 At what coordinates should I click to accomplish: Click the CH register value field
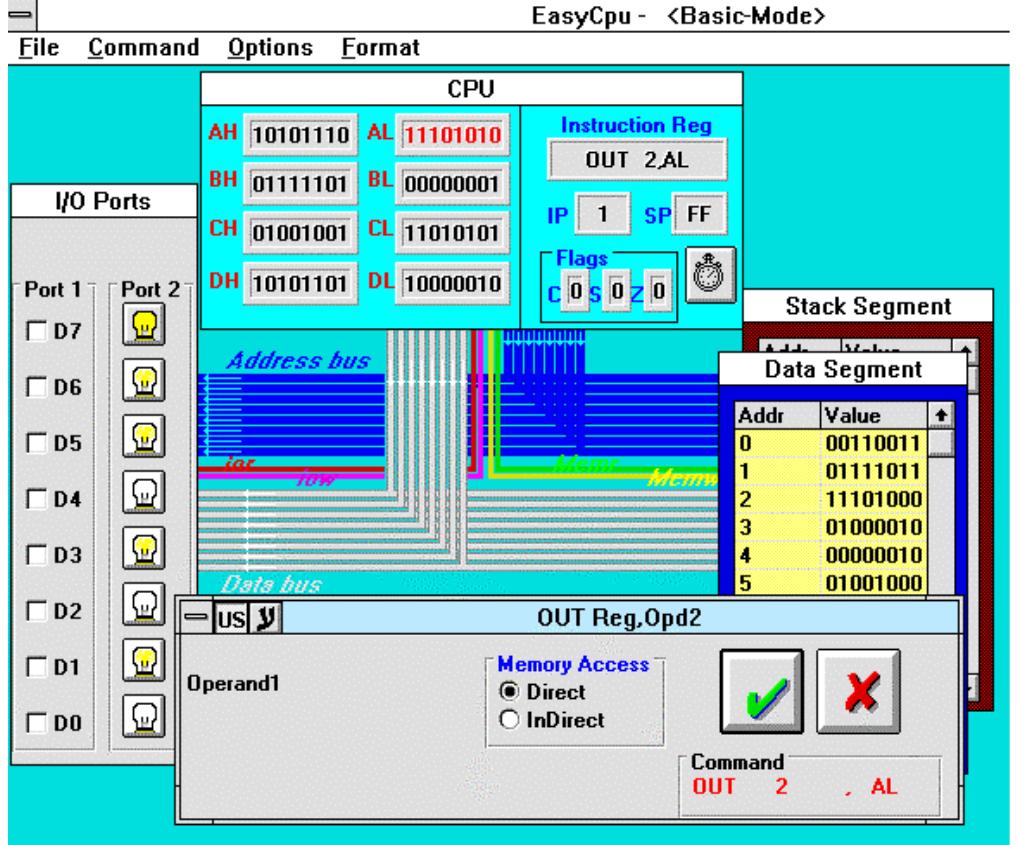[300, 233]
